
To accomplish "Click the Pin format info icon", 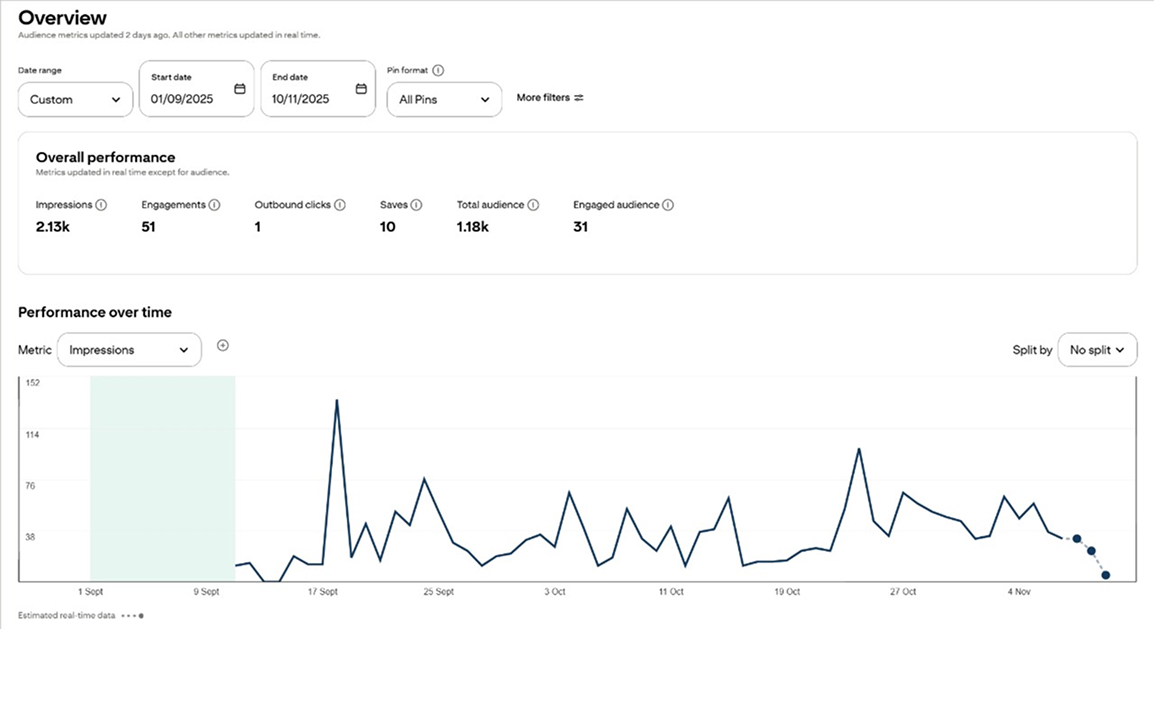I will point(438,70).
